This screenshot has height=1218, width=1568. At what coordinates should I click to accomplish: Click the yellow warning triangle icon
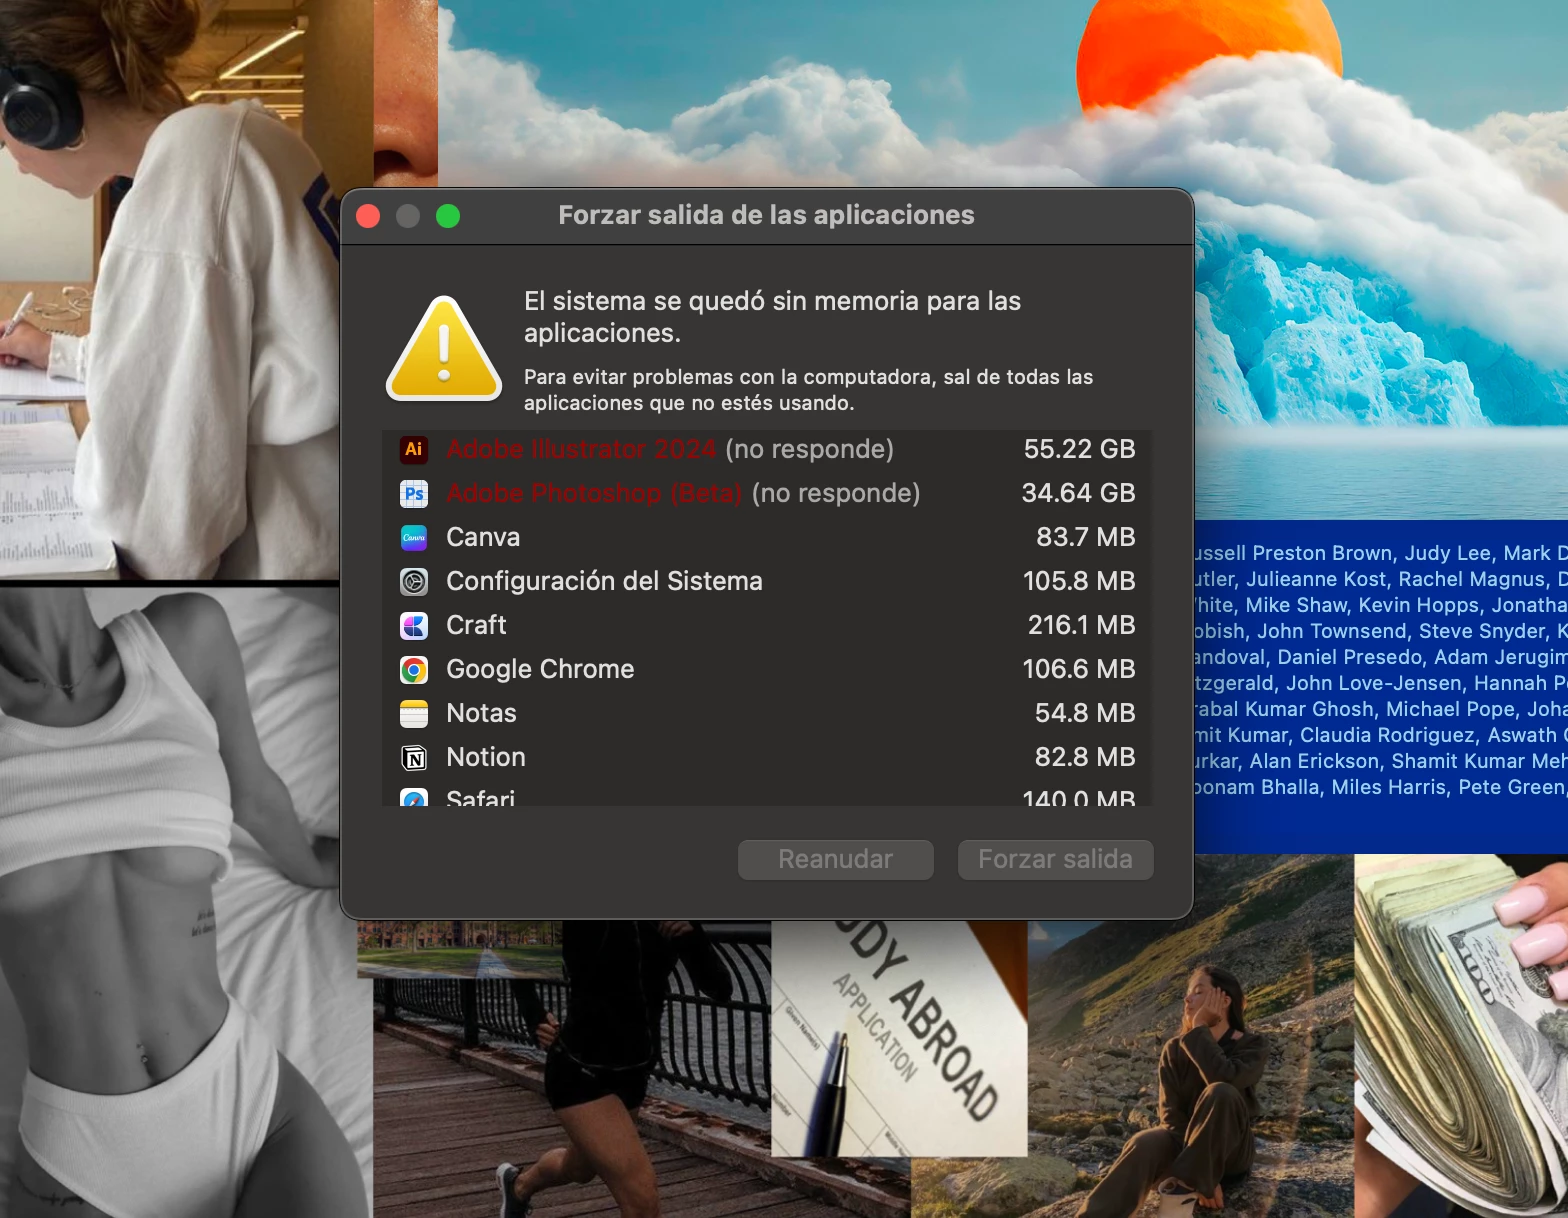click(444, 349)
